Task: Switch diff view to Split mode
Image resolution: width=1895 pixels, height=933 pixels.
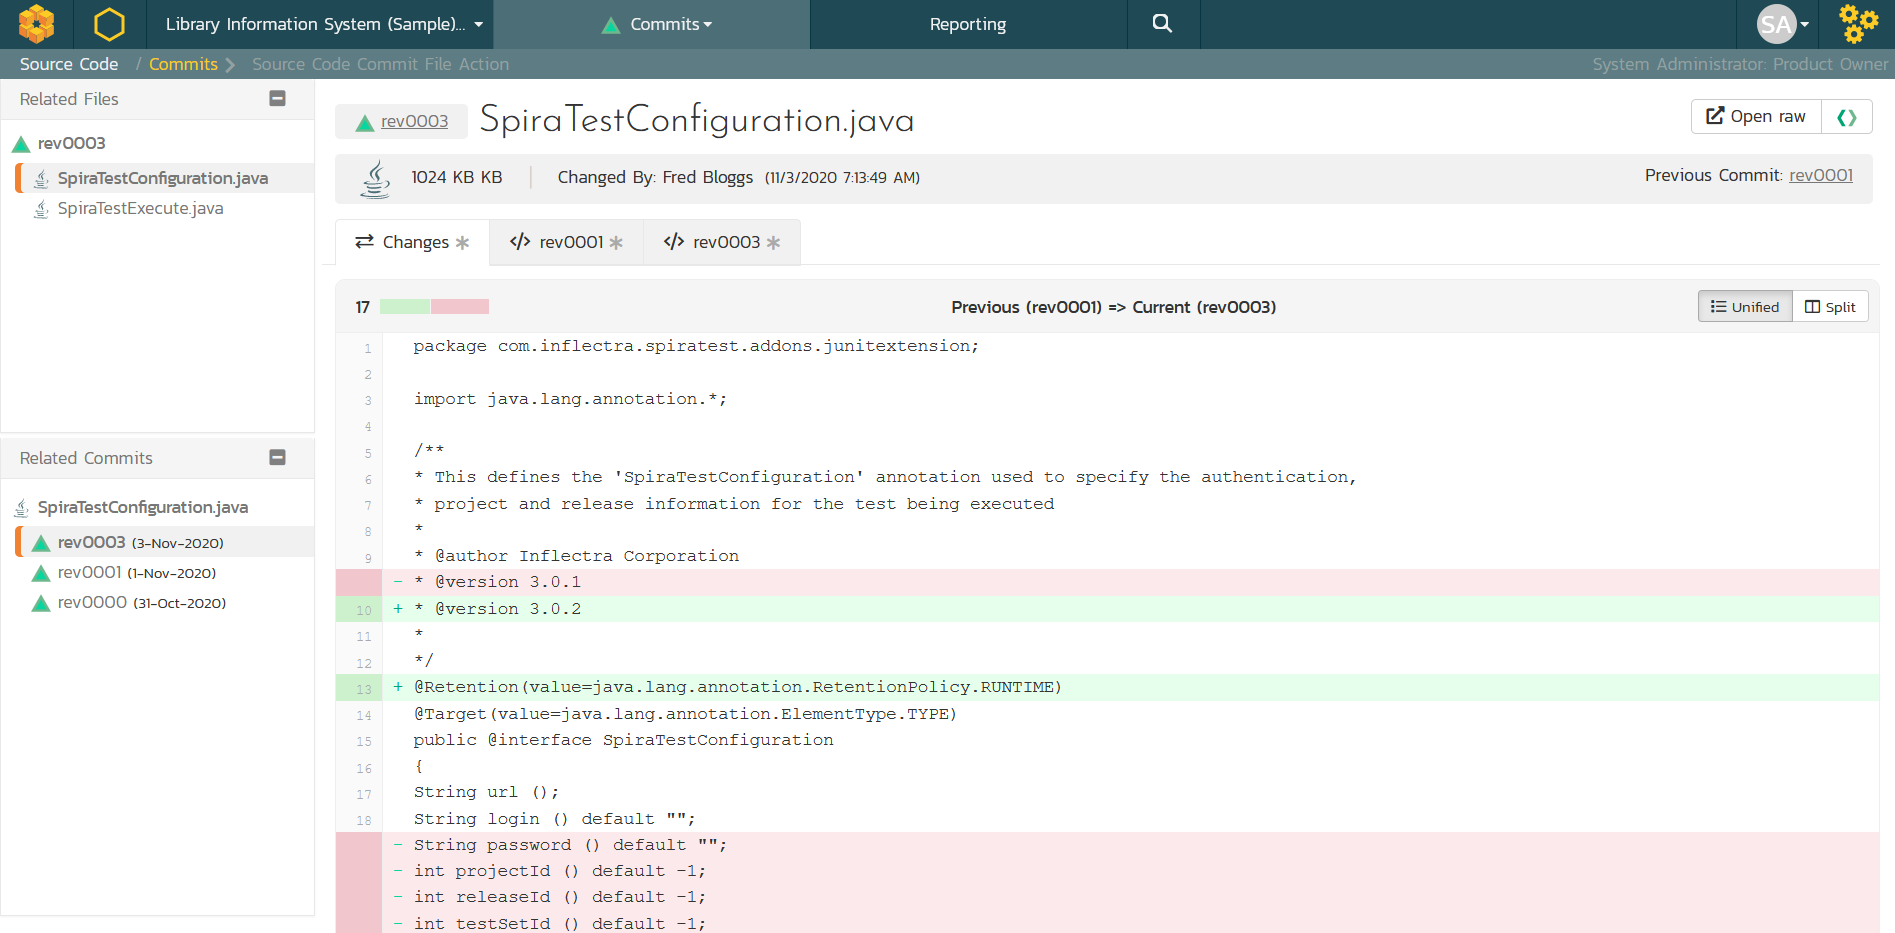Action: (x=1830, y=307)
